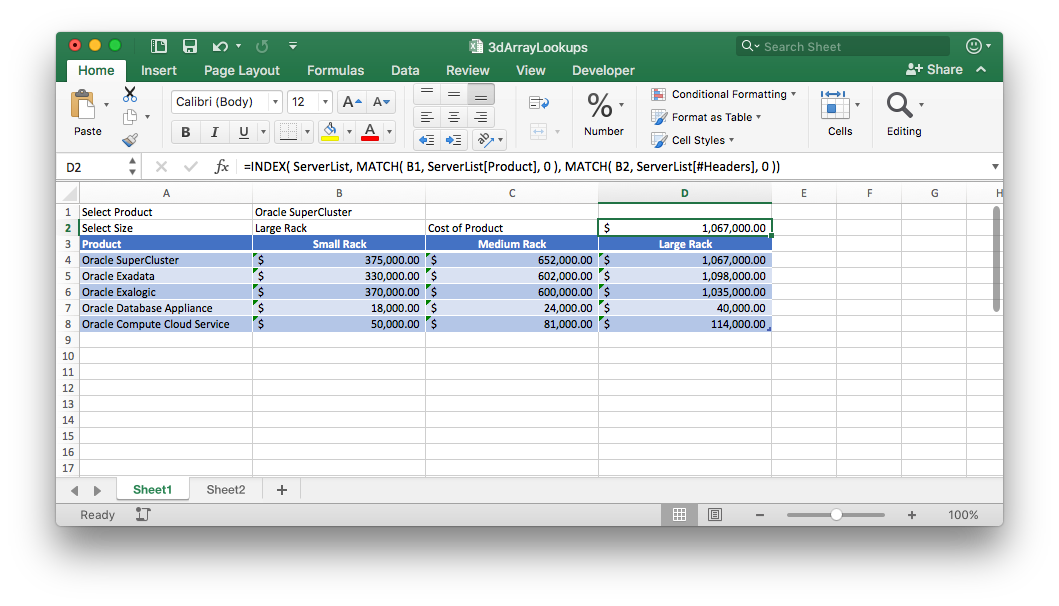
Task: Align text left
Action: 427,118
